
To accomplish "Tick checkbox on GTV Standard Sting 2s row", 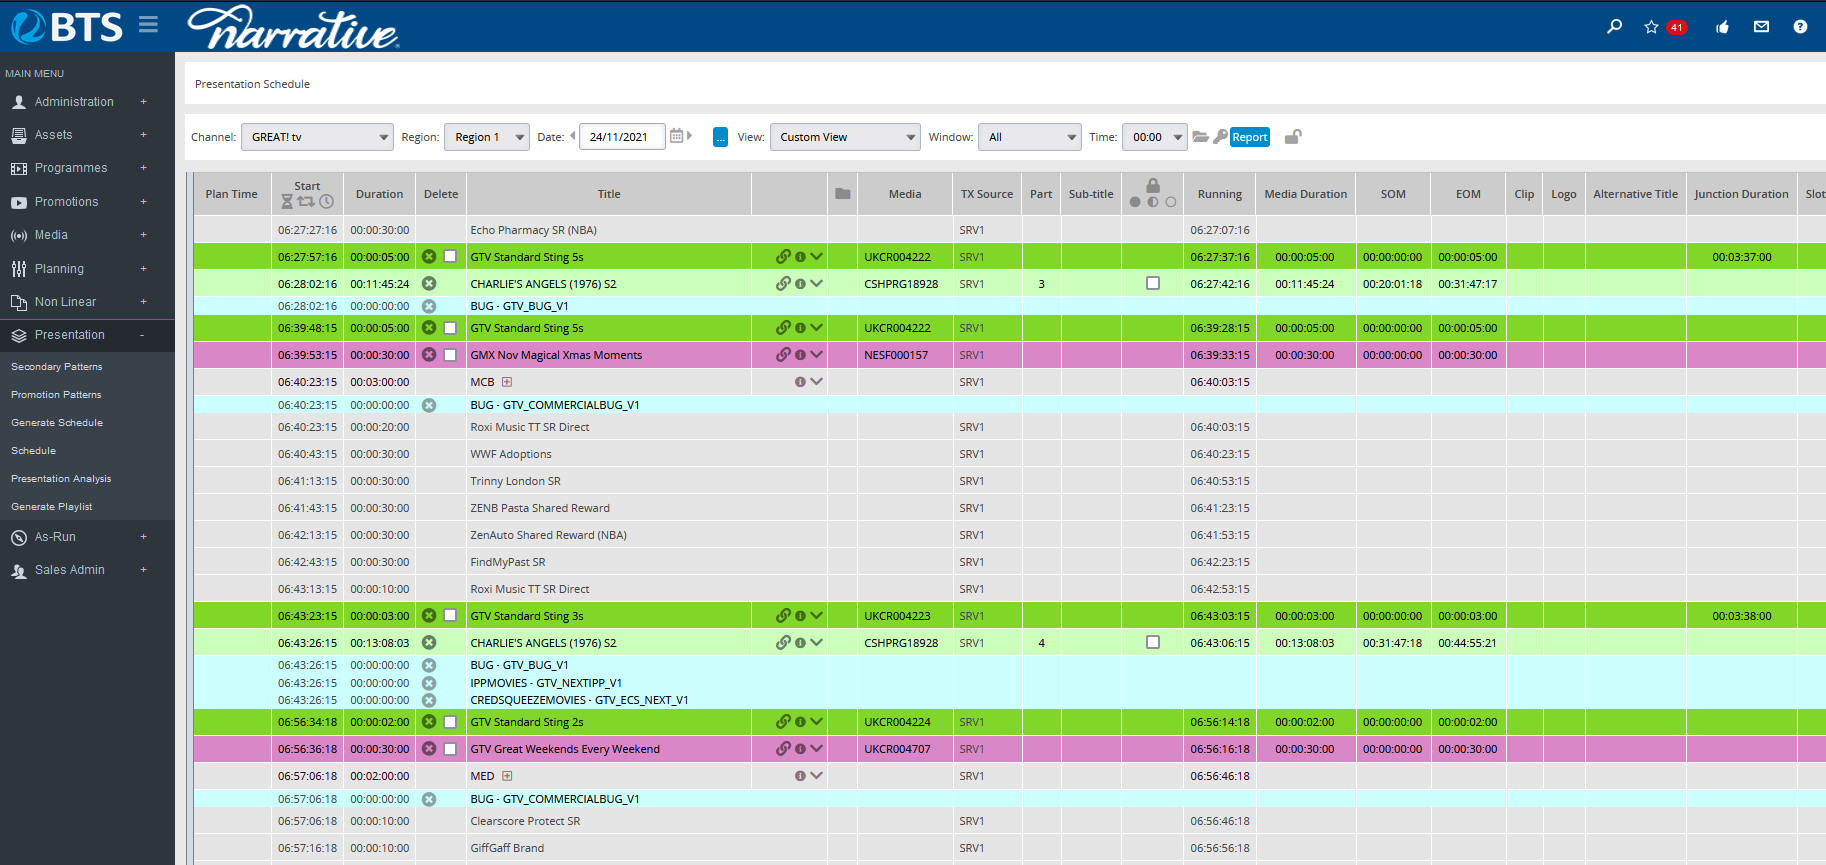I will (450, 722).
